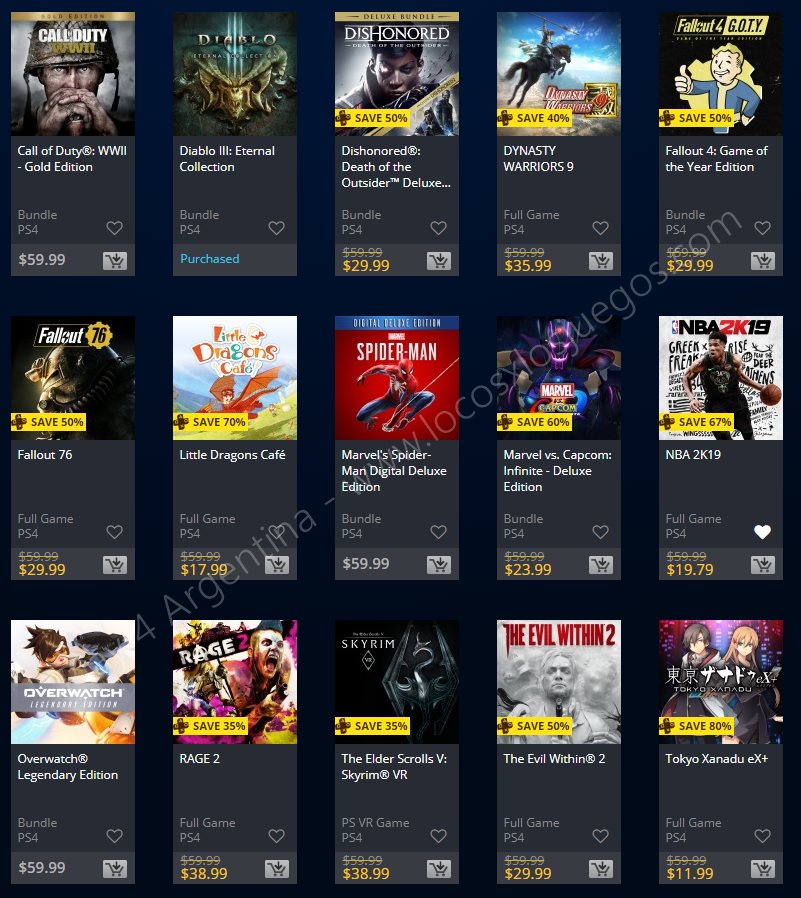Open the Little Dragons Café title link
This screenshot has height=898, width=801.
pyautogui.click(x=232, y=455)
